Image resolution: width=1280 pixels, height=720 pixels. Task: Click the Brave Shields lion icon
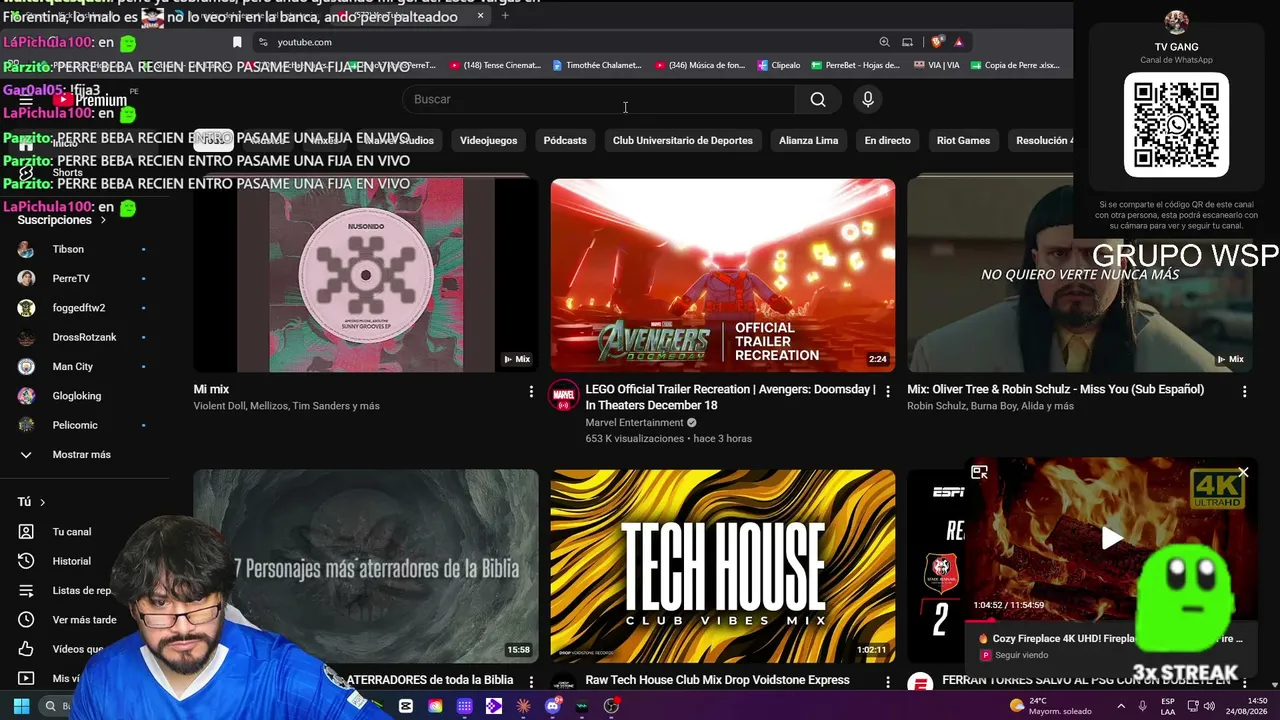(937, 42)
